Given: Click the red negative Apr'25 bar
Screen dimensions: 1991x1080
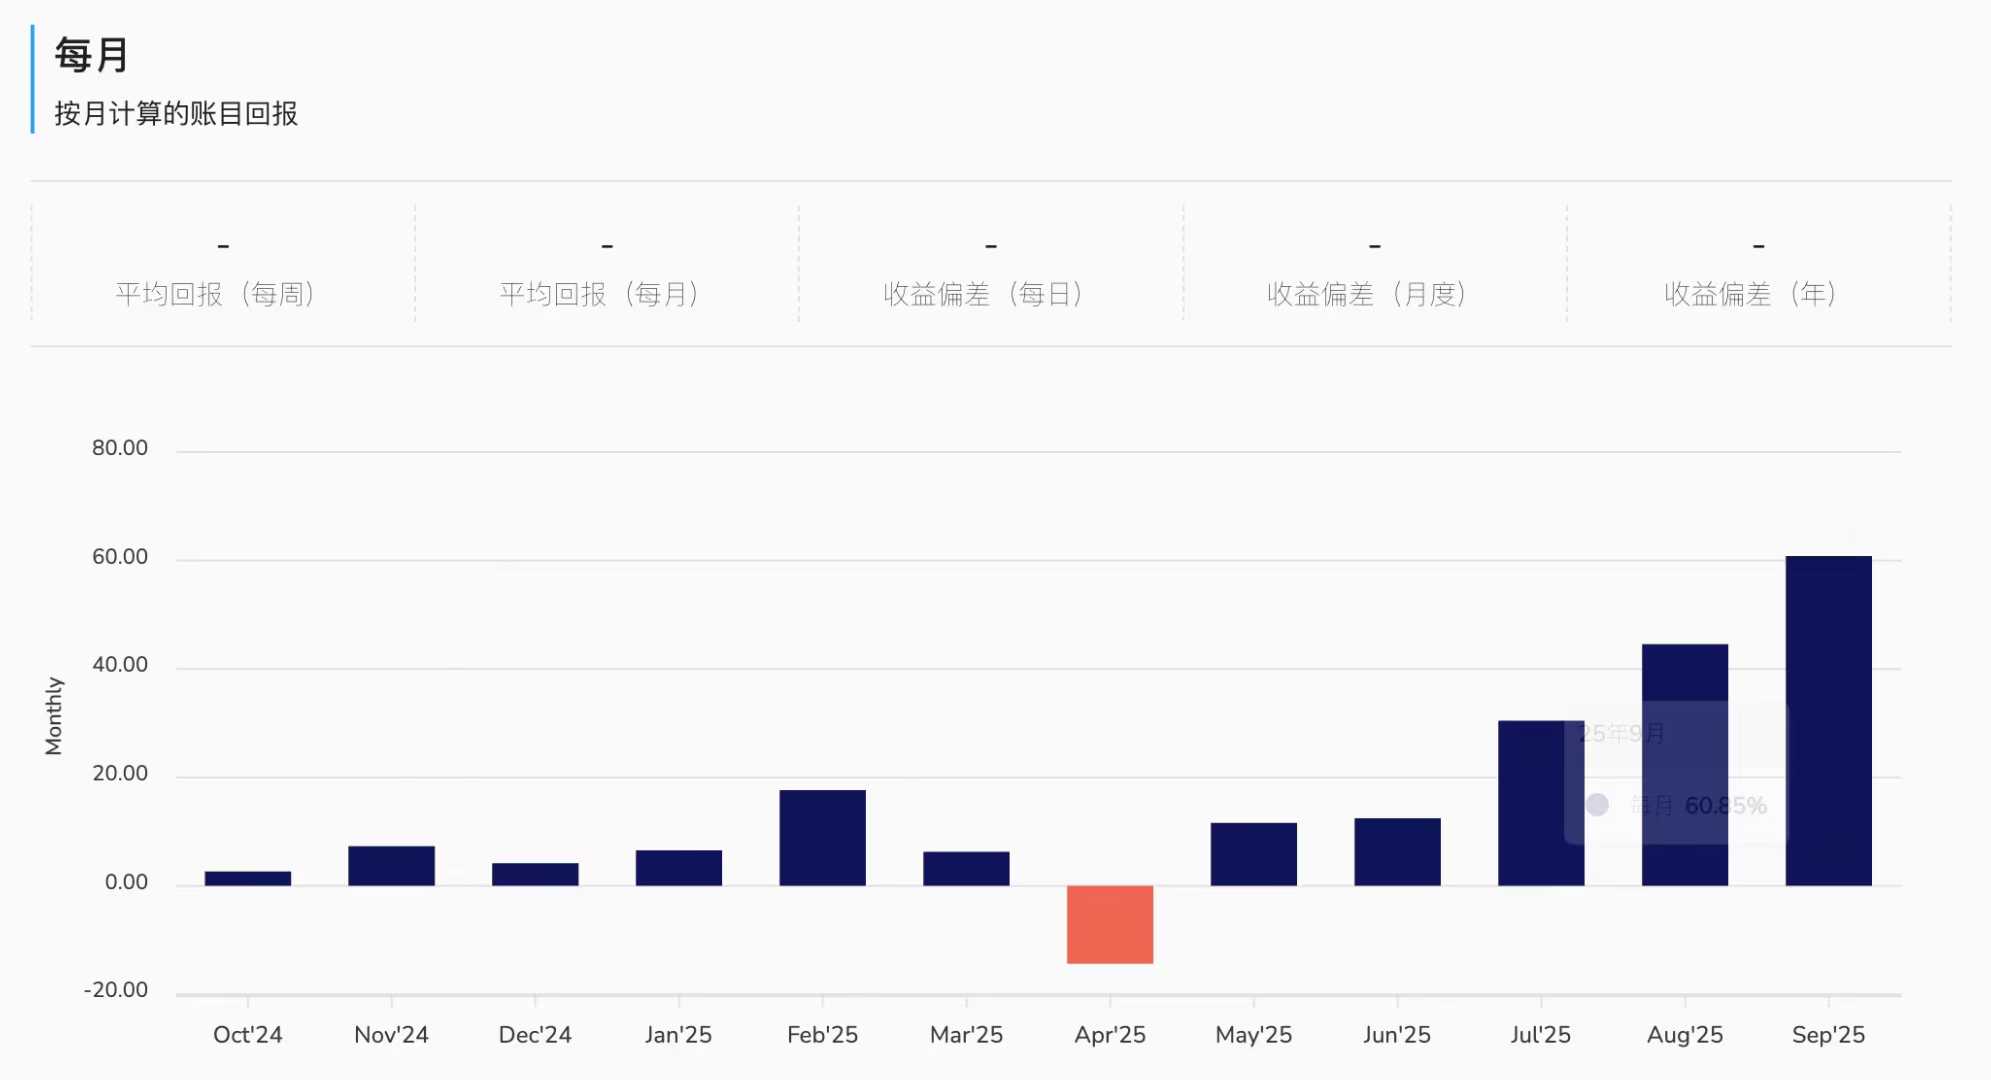Looking at the screenshot, I should pos(1109,924).
